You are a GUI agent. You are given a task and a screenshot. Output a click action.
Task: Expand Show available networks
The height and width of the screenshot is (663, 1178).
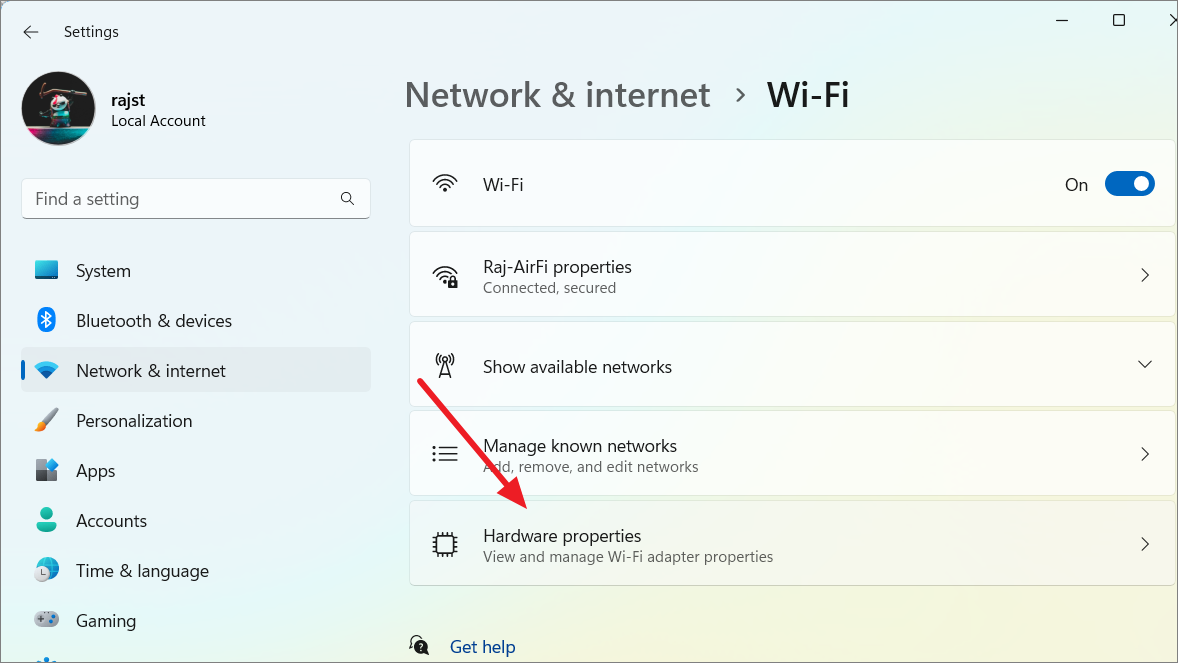pyautogui.click(x=1144, y=364)
